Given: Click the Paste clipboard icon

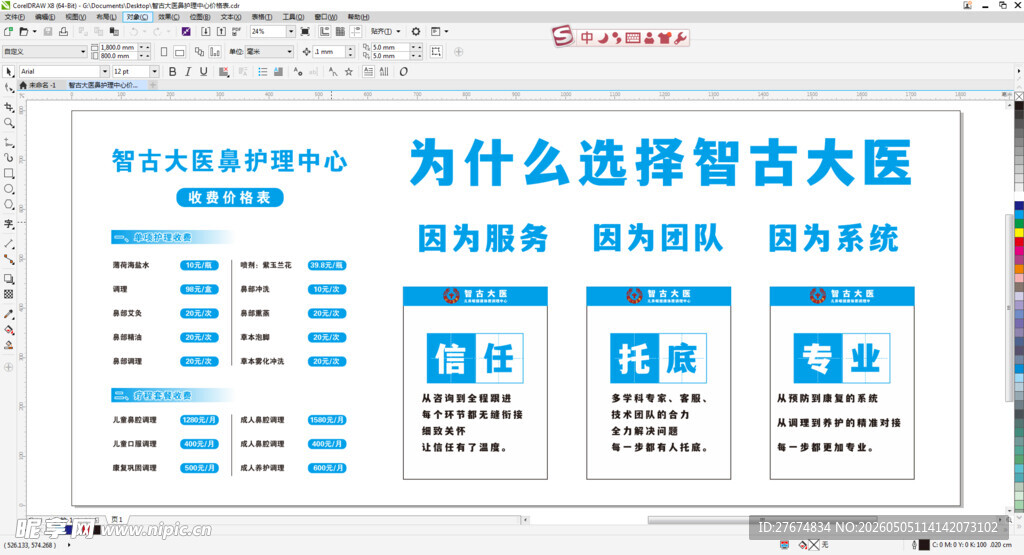Looking at the screenshot, I should (114, 31).
